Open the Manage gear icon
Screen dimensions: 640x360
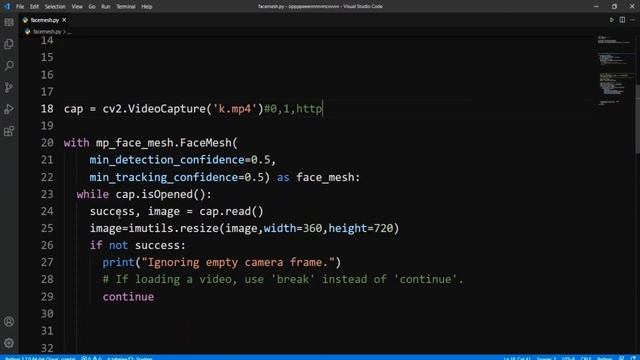[9, 343]
